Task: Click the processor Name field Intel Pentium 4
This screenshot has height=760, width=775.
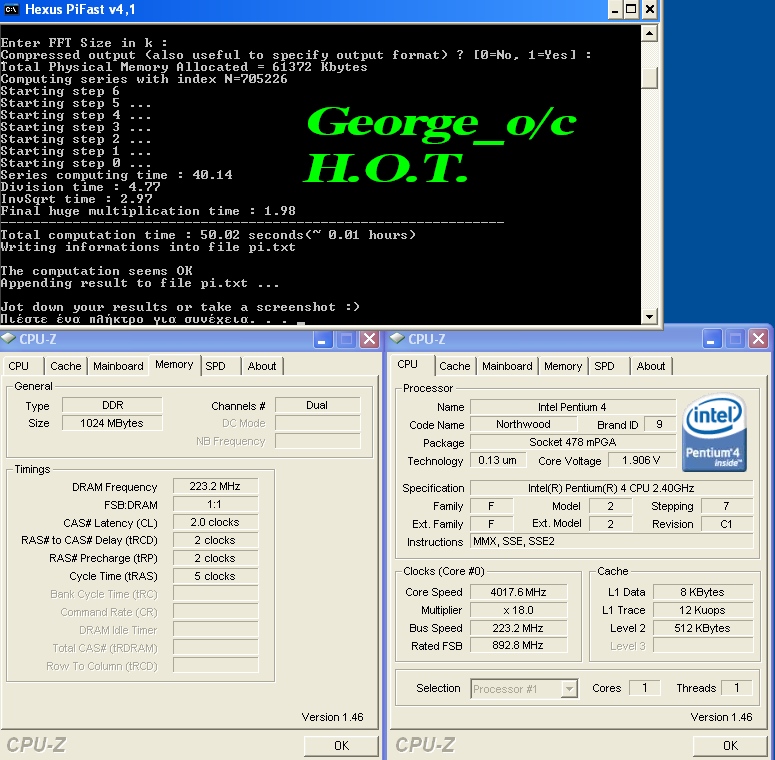Action: point(572,407)
